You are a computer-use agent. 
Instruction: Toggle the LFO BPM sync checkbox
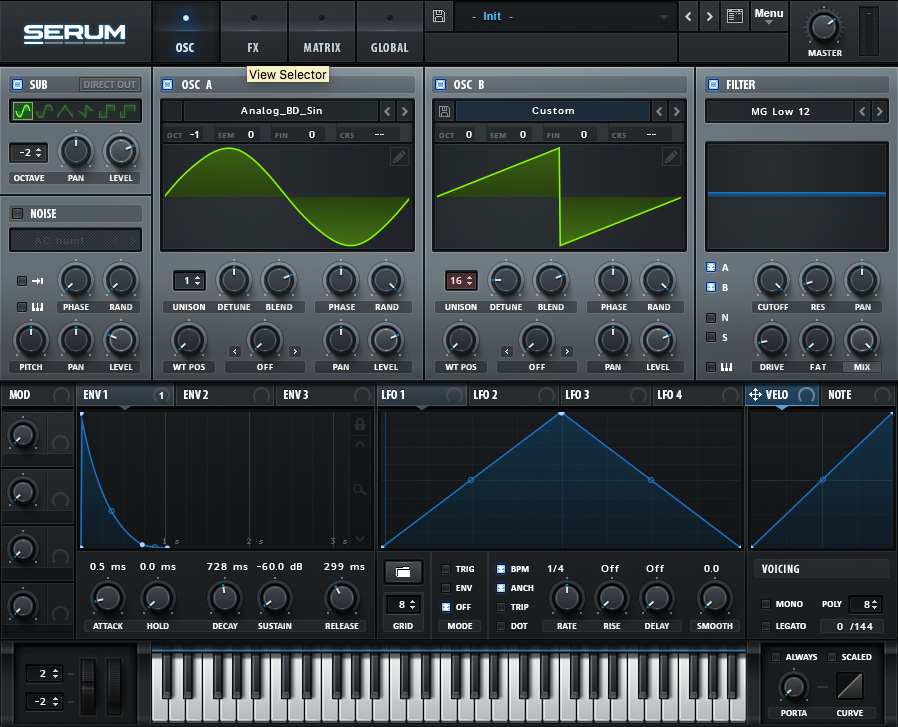[x=501, y=569]
